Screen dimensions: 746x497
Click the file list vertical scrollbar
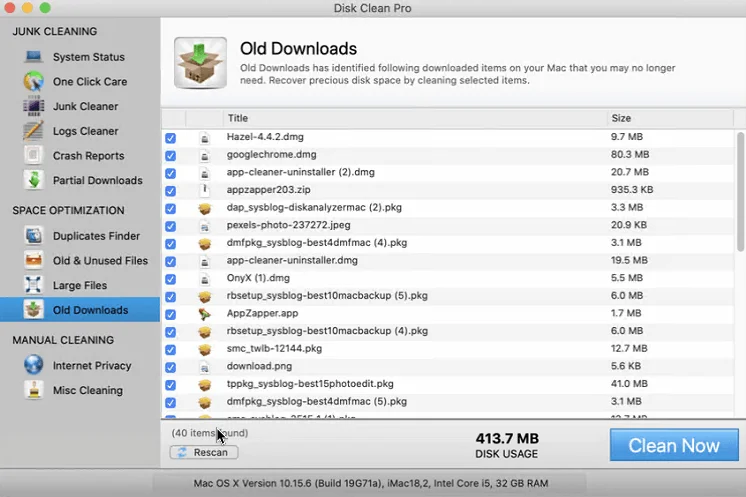click(740, 192)
